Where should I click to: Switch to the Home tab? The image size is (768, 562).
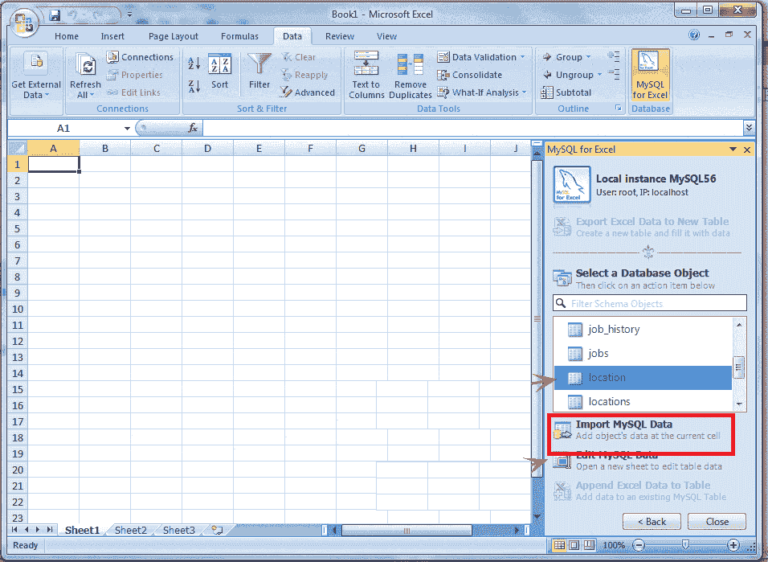[x=67, y=36]
